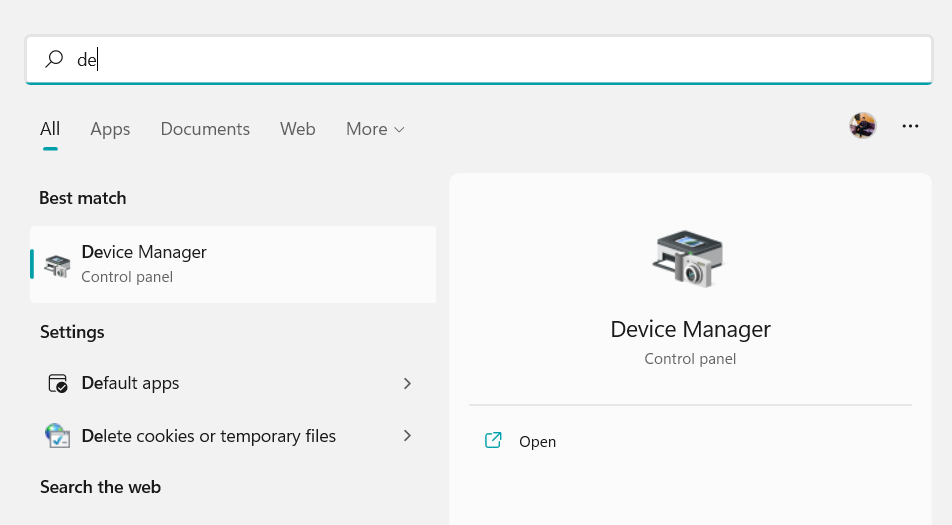The image size is (952, 525).
Task: Open the three-dot options menu
Action: click(910, 126)
